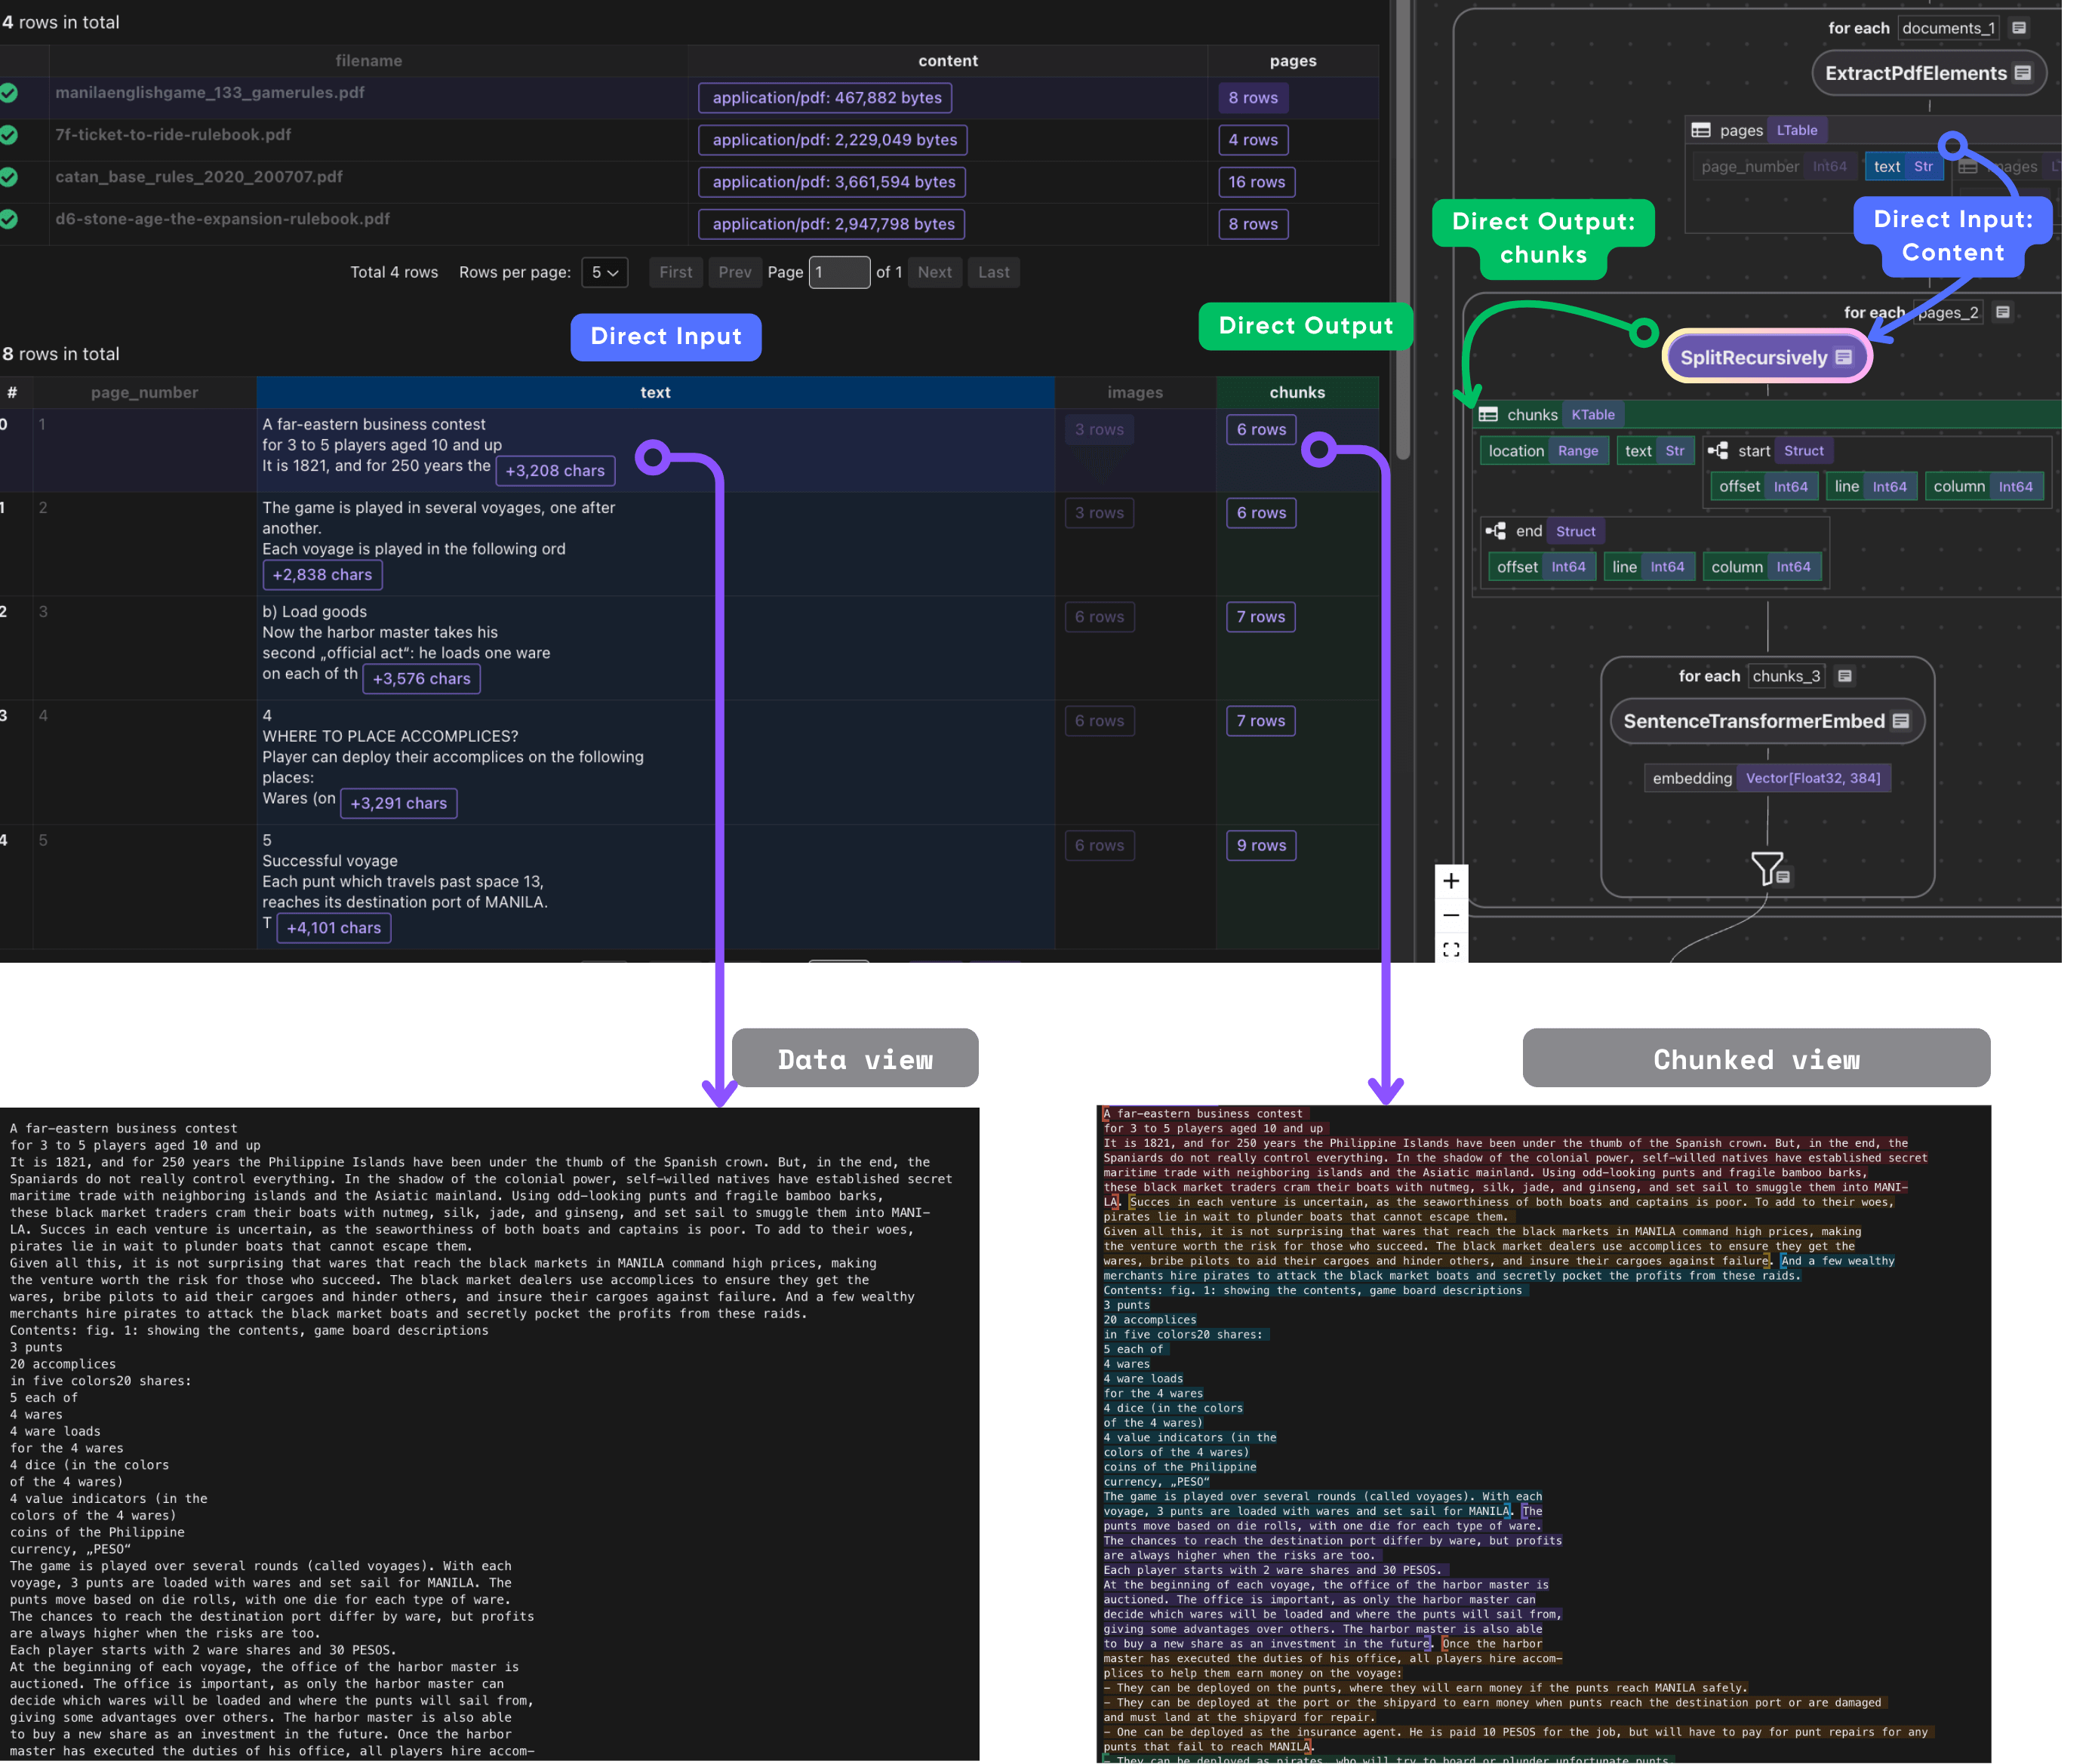
Task: Click the table icon beside chunks KTable
Action: click(x=1489, y=414)
